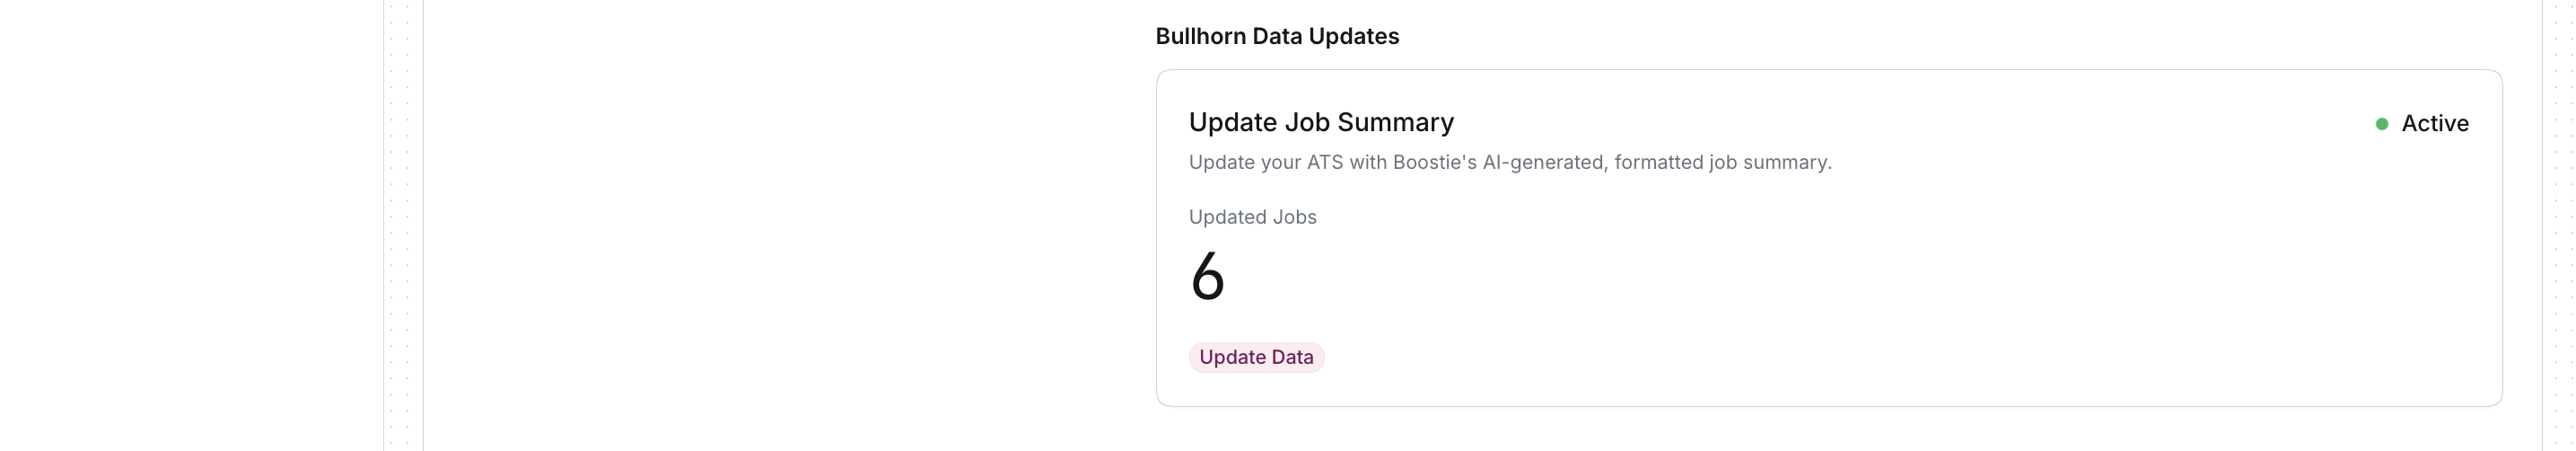
Task: Click AI-generated in the card description
Action: [x=1545, y=162]
